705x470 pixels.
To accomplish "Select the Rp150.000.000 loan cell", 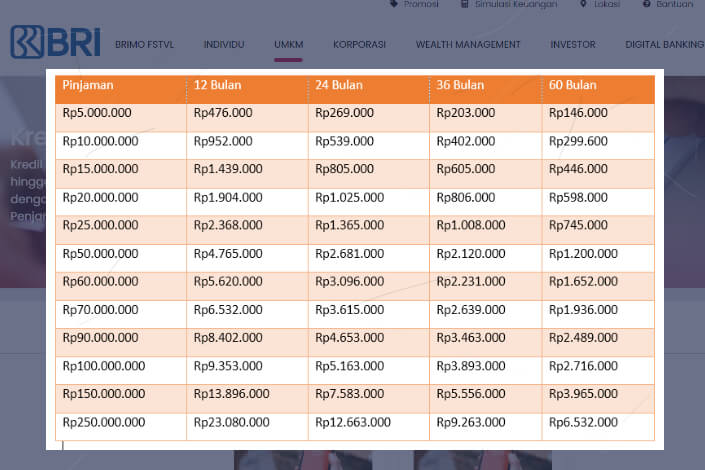I will point(121,398).
